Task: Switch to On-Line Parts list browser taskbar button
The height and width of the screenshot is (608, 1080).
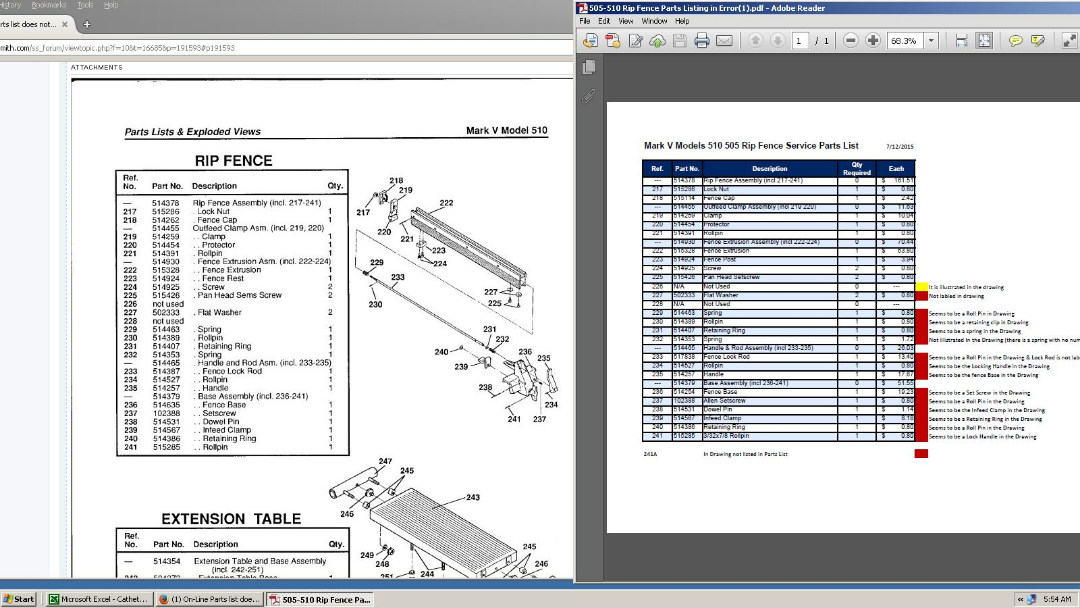Action: click(x=209, y=599)
